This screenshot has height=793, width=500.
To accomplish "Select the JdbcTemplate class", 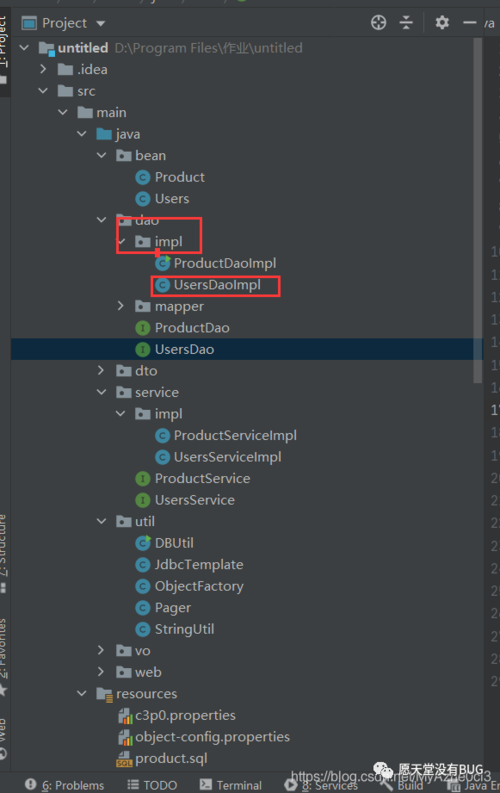I will click(x=199, y=565).
